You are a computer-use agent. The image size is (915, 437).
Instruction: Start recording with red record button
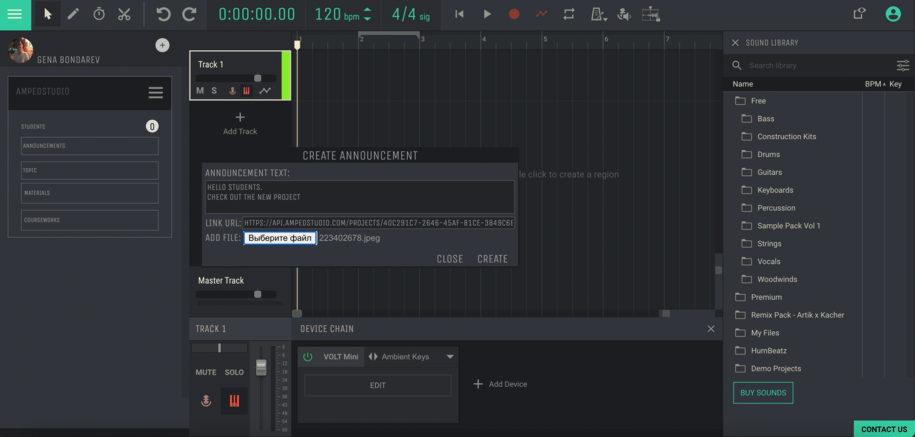click(514, 14)
